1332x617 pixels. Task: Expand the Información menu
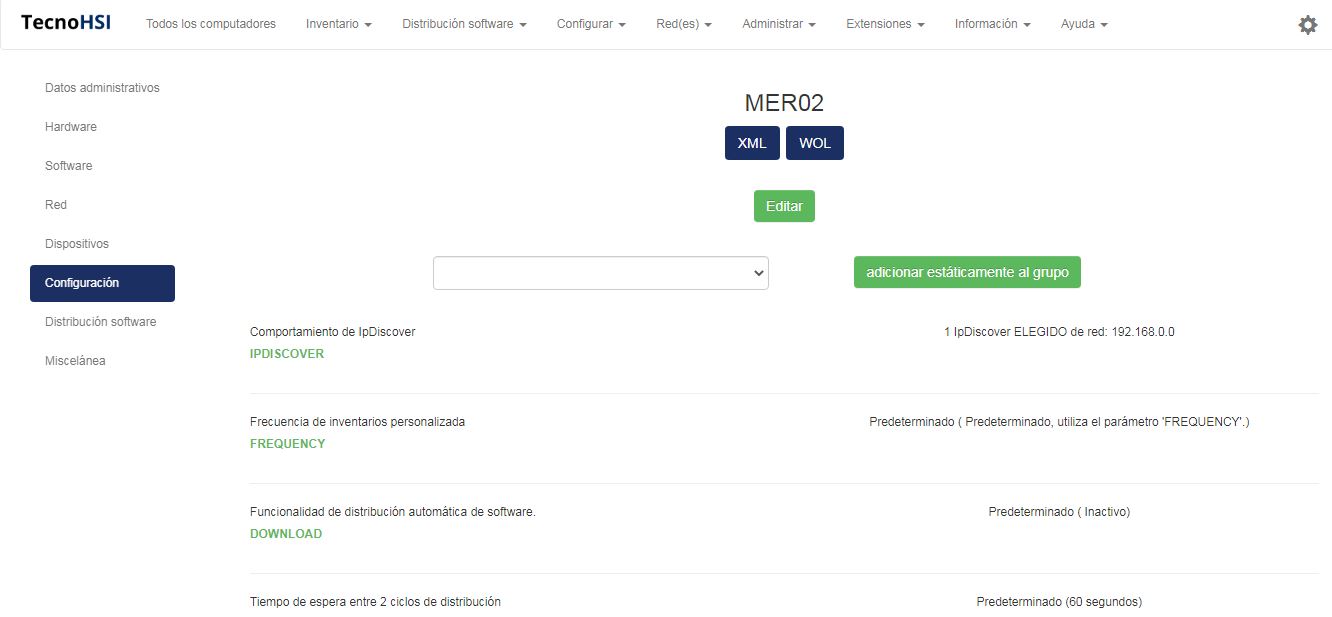992,24
